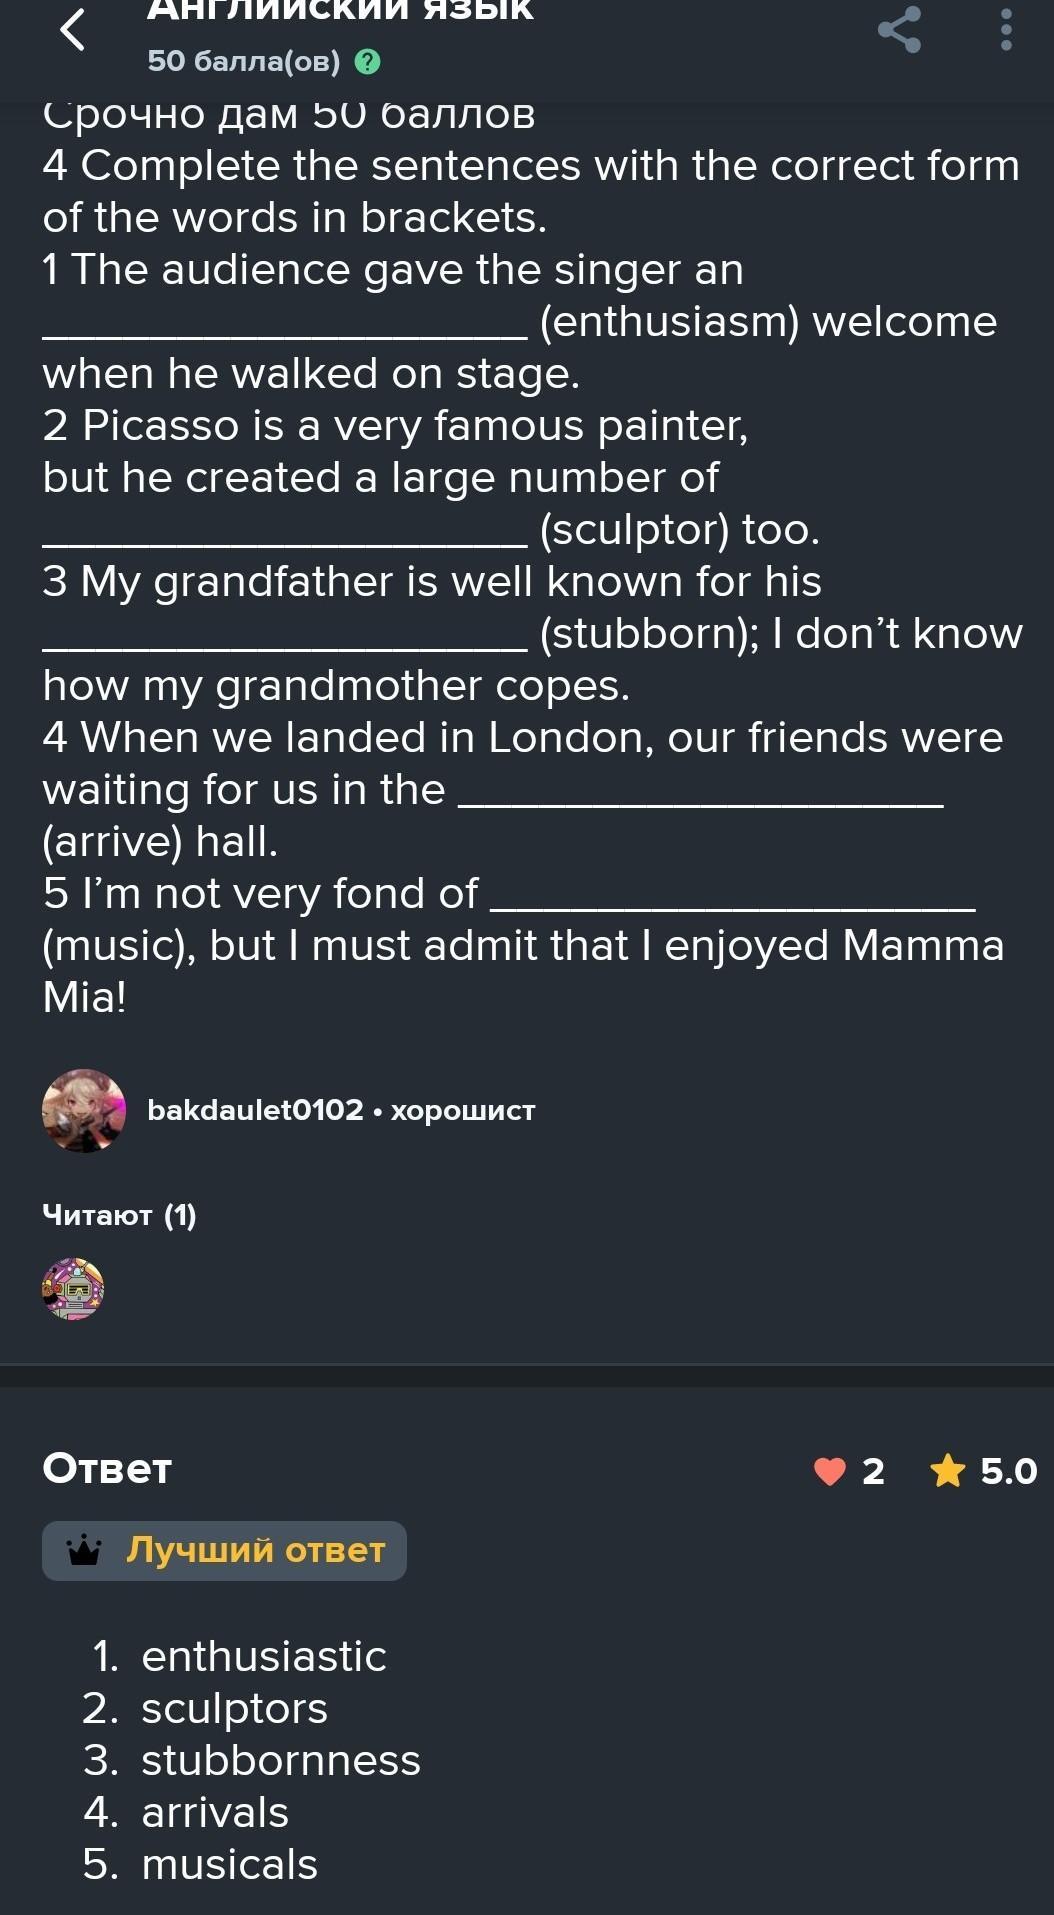
Task: Tap the green question mark icon
Action: tap(369, 63)
